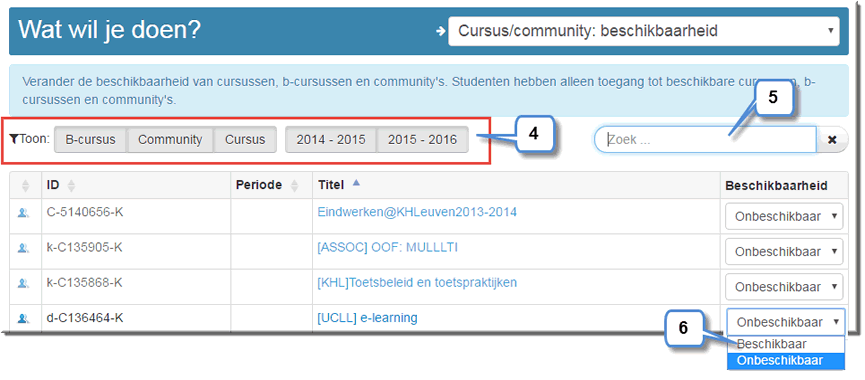Viewport: 865px width, 380px height.
Task: Select Onbeschikbaar option in open list
Action: click(786, 361)
